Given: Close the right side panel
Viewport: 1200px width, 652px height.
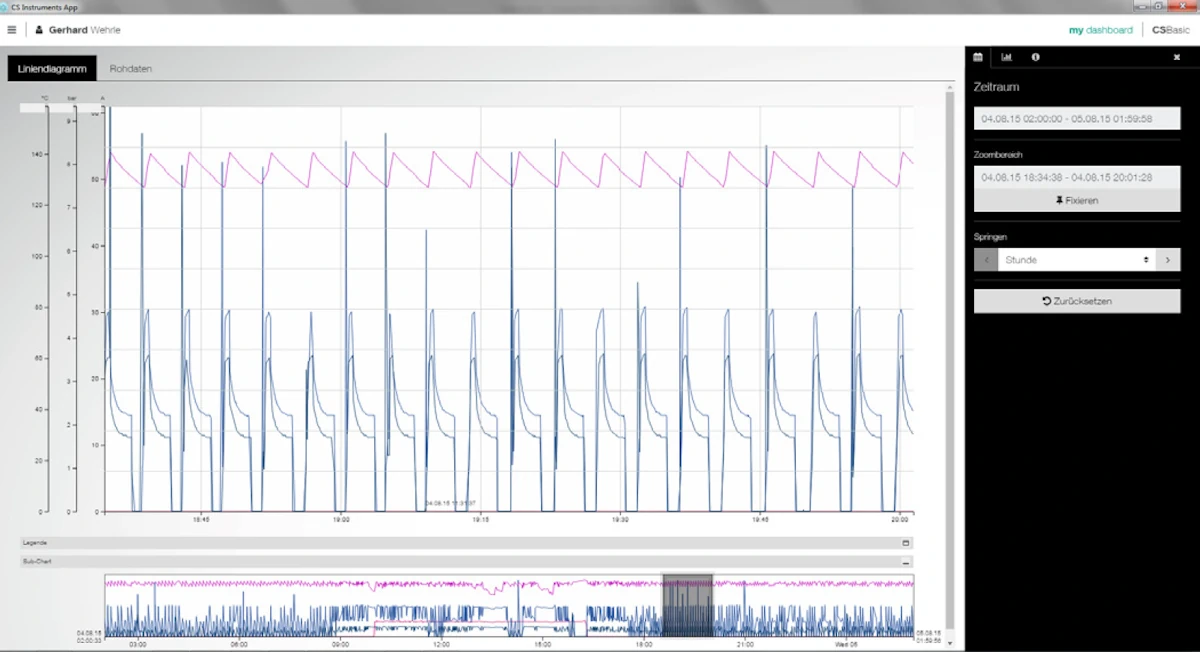Looking at the screenshot, I should tap(1176, 57).
